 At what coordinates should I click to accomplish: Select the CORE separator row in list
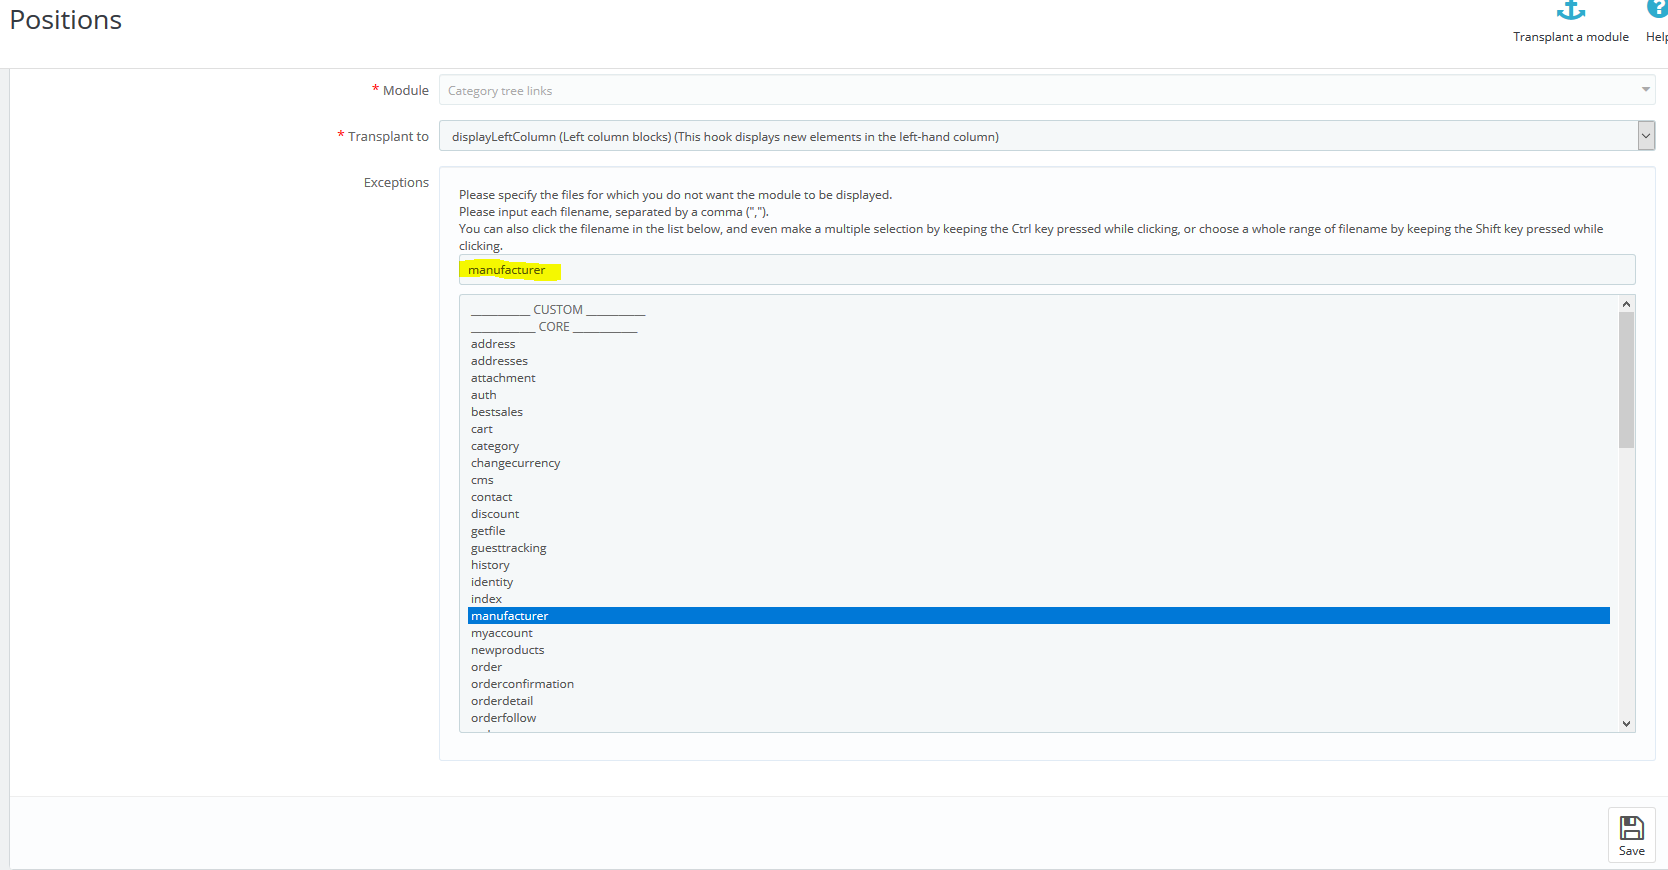tap(1039, 327)
